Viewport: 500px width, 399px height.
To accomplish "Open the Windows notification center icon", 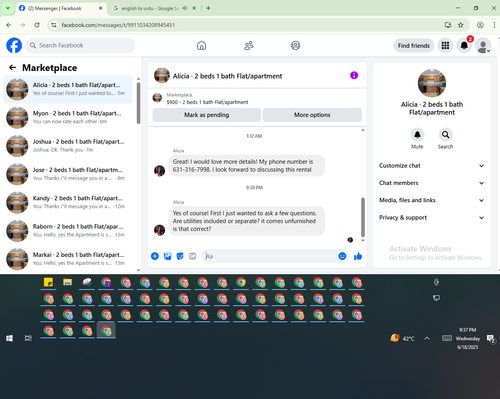I will [x=491, y=339].
